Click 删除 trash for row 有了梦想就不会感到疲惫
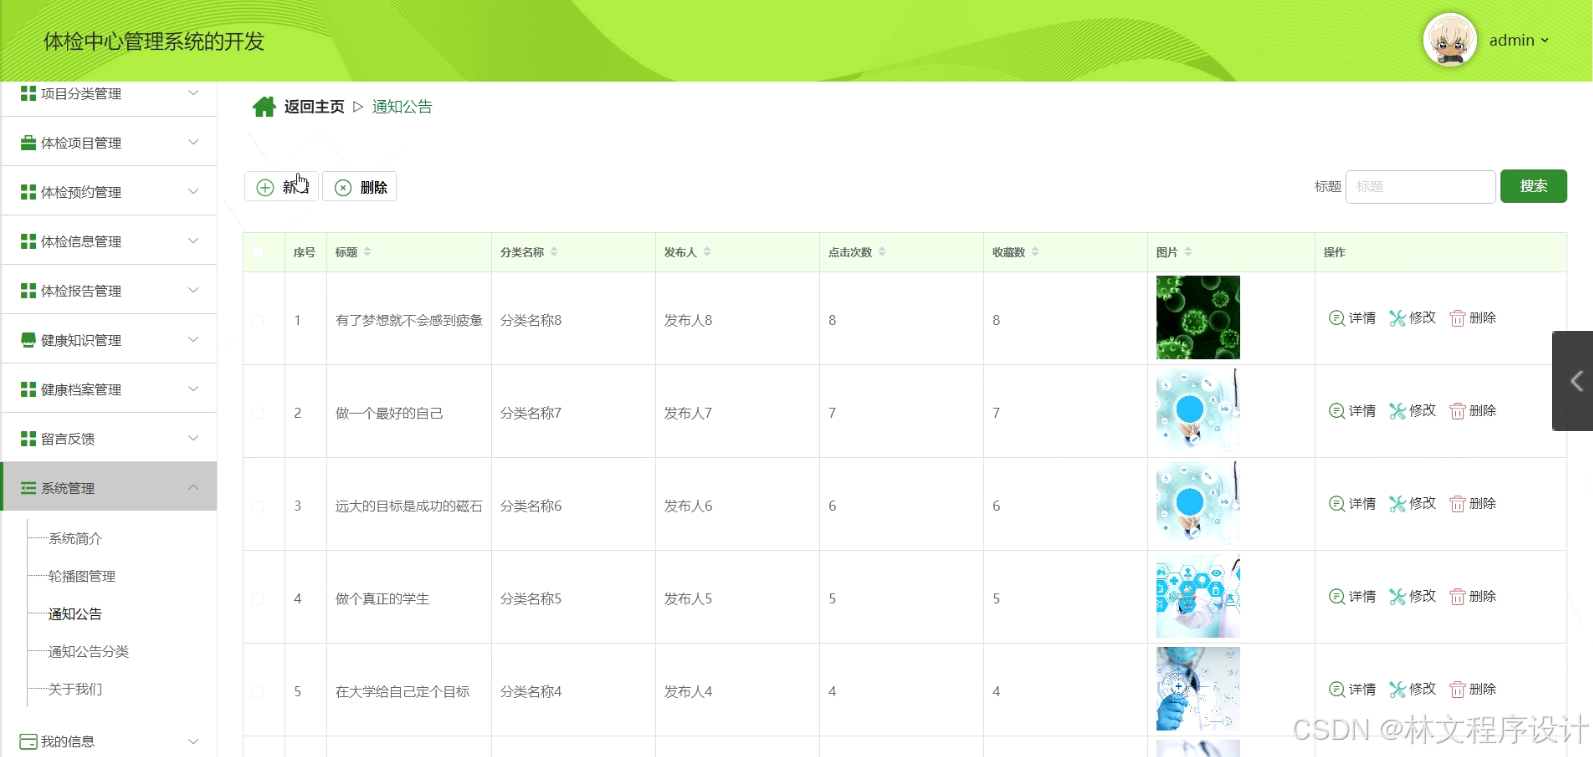Screen dimensions: 1593x757 pos(1472,318)
